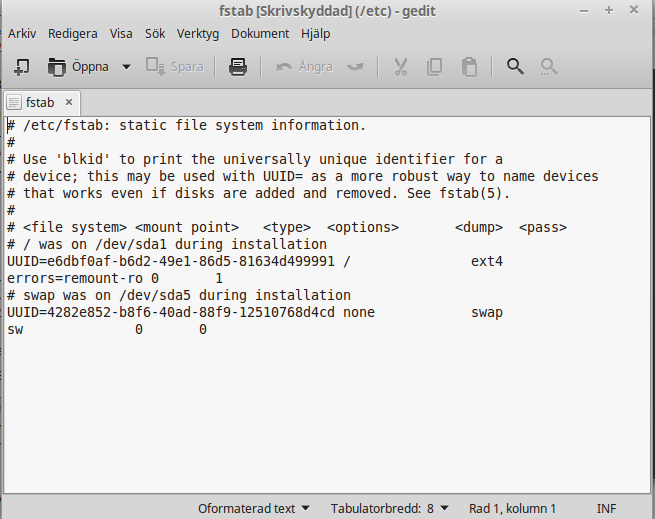Open the Dokument menu
655x519 pixels.
pyautogui.click(x=260, y=33)
